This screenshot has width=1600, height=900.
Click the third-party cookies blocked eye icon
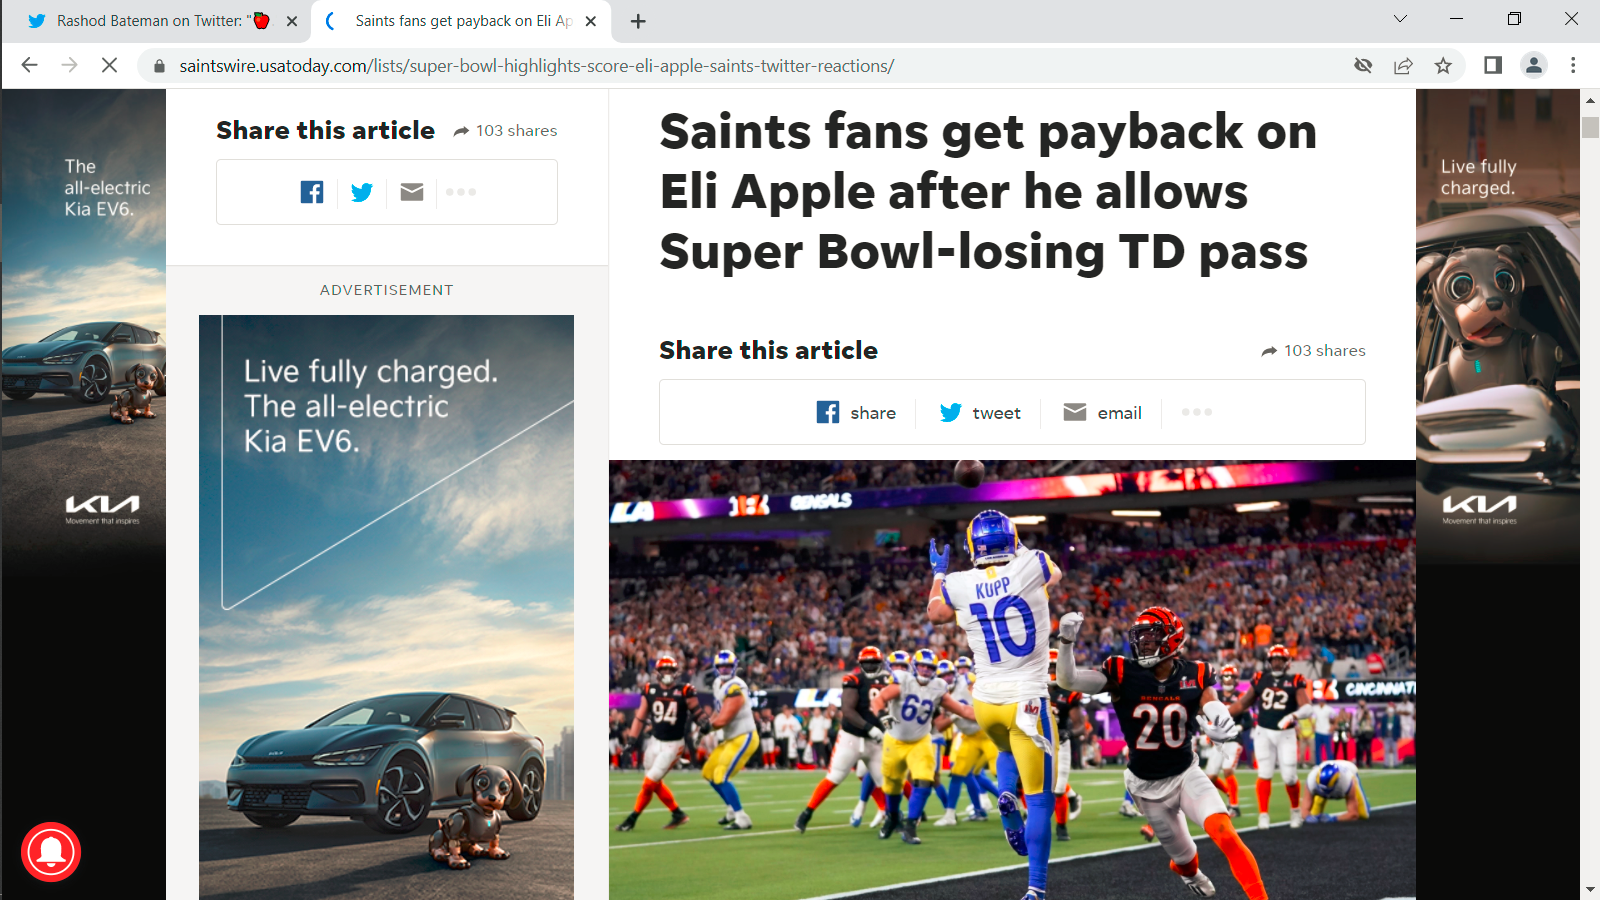tap(1363, 66)
